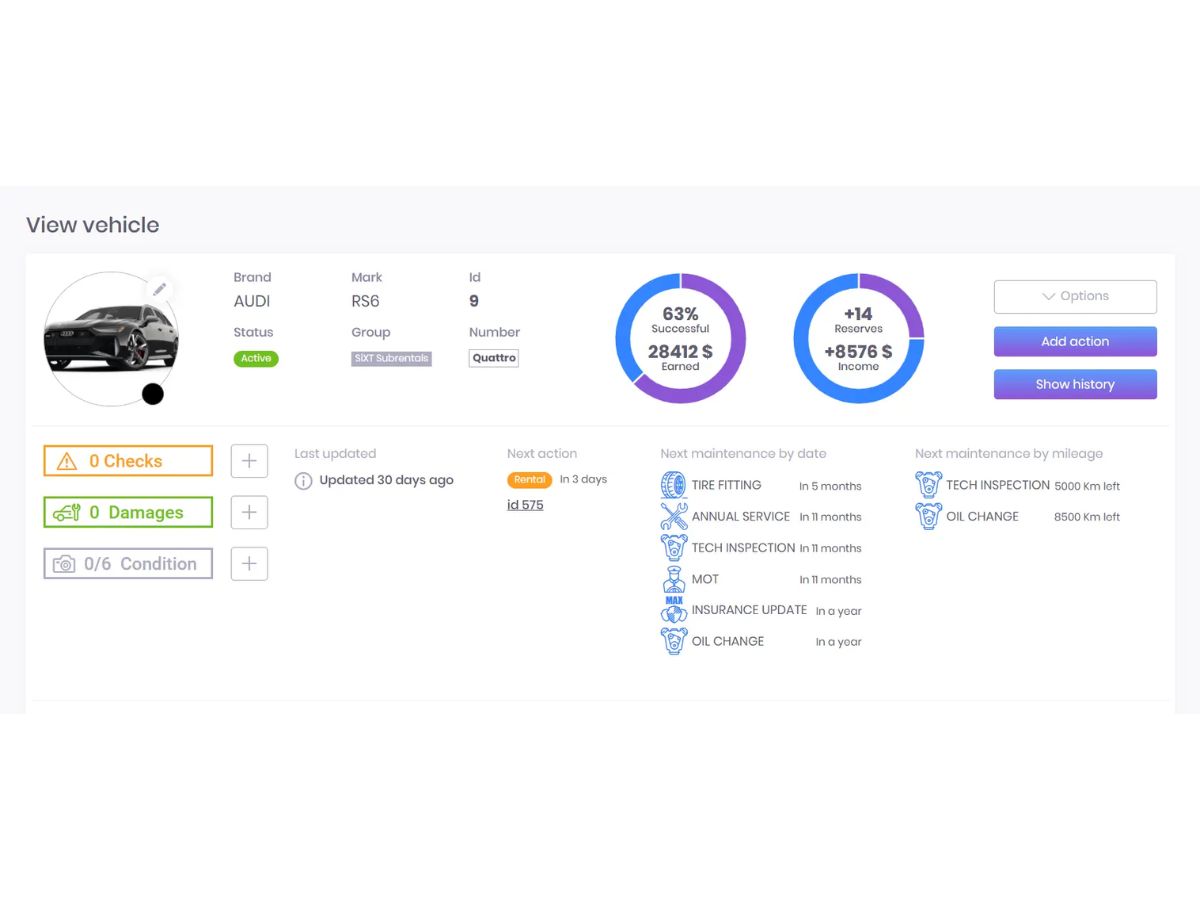This screenshot has height=900, width=1200.
Task: Click engine icon for Oil Change 8500 Km left
Action: pyautogui.click(x=928, y=516)
